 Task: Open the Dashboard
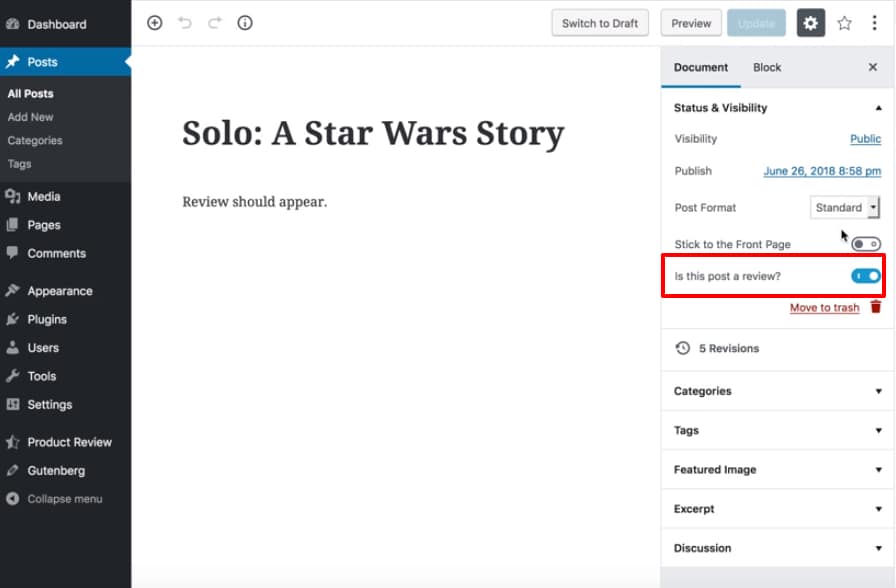pos(55,24)
